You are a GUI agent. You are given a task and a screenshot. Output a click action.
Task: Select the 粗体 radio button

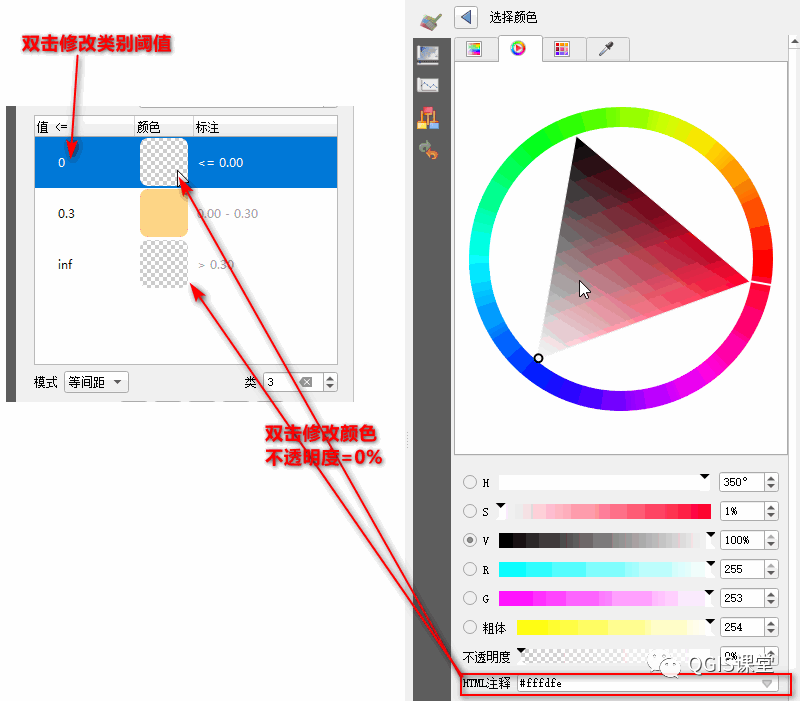[x=469, y=627]
